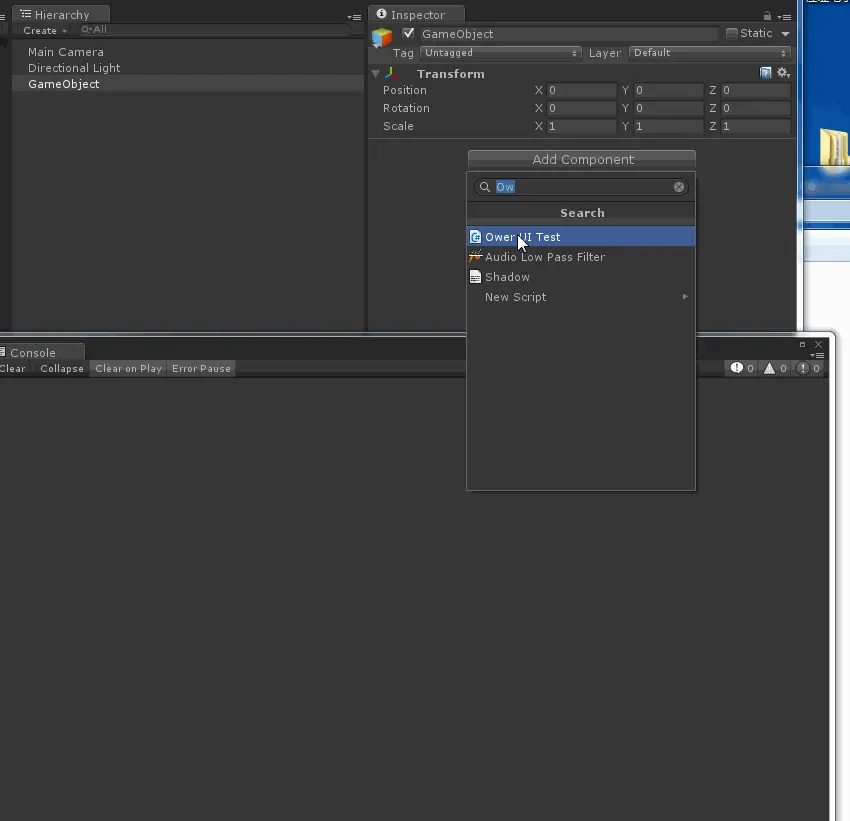850x821 pixels.
Task: Toggle Error Pause
Action: point(201,369)
